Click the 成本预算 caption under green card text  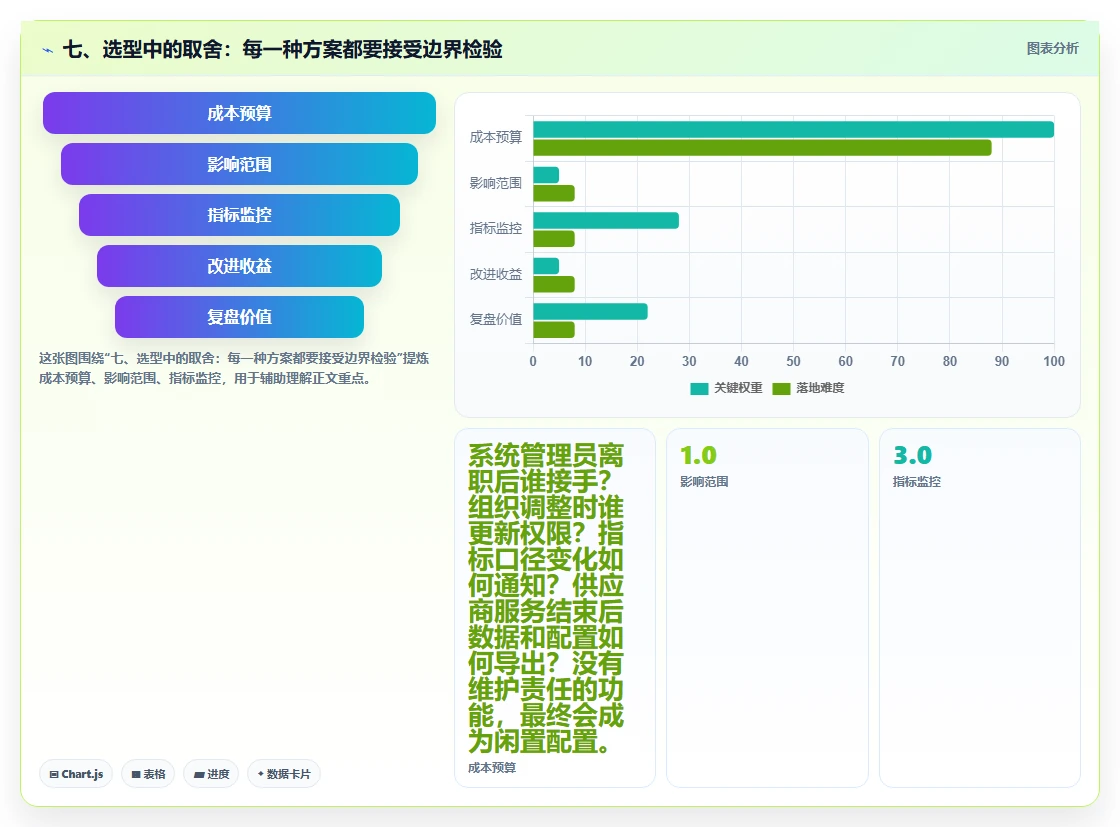[x=492, y=768]
